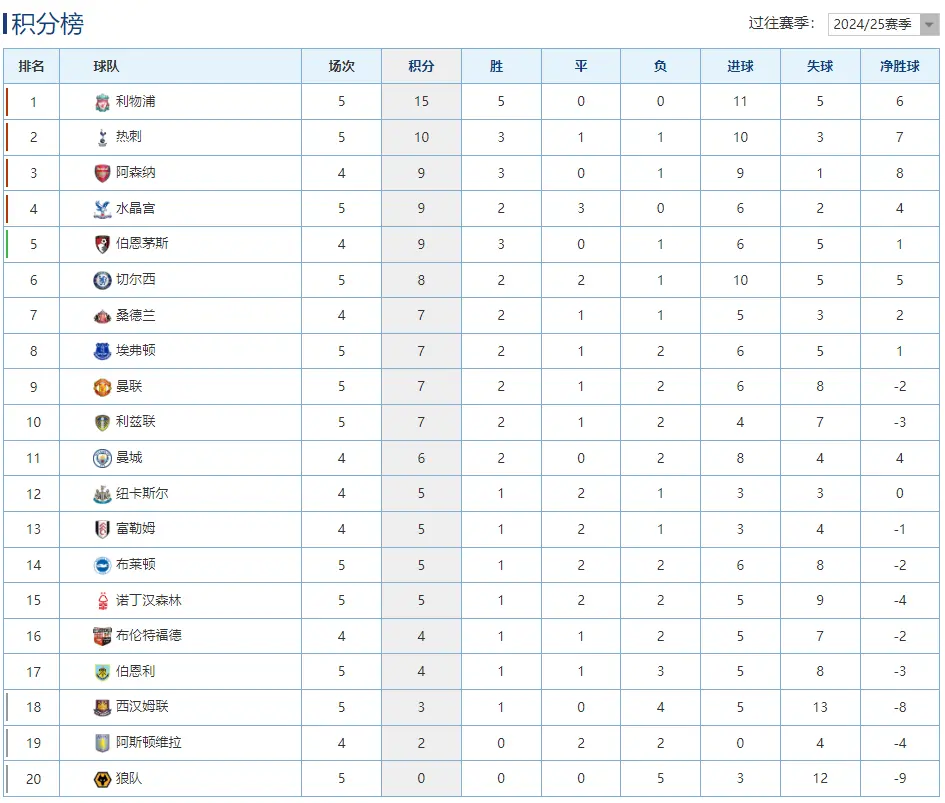Viewport: 945px width, 803px height.
Task: Click the Chelsea club crest icon
Action: pyautogui.click(x=102, y=280)
